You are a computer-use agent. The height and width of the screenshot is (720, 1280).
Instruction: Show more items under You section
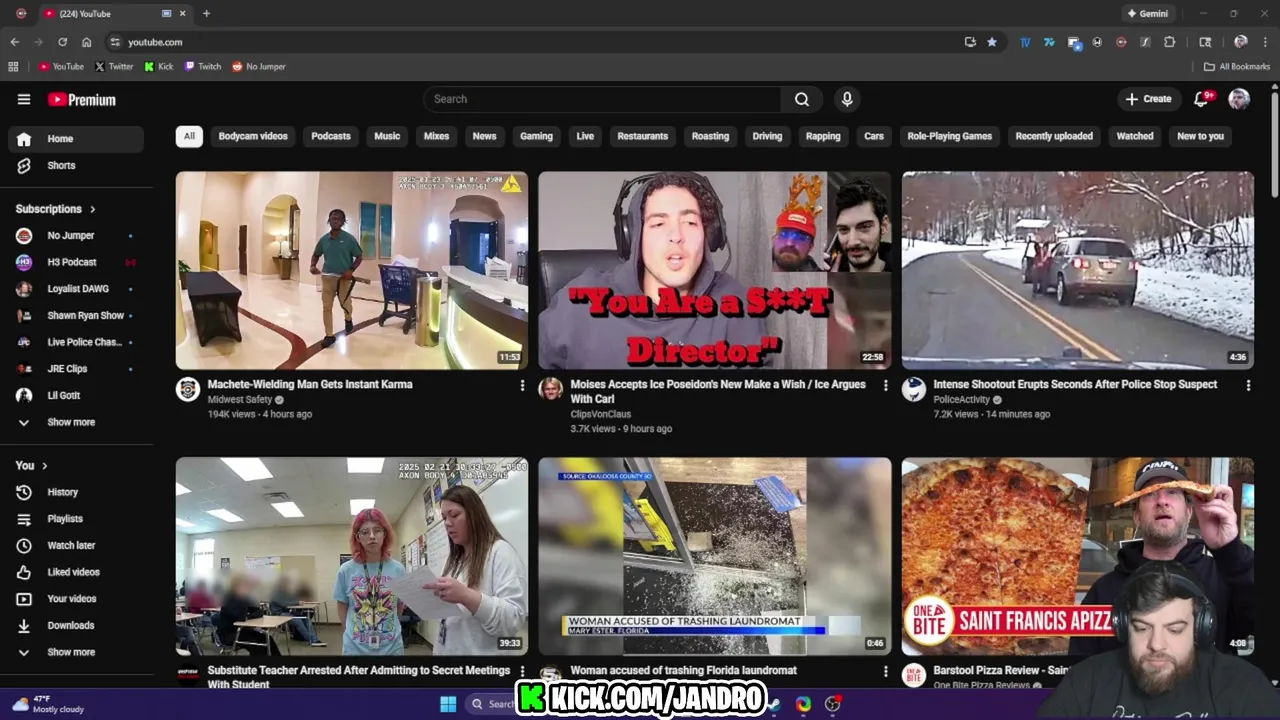(x=76, y=652)
